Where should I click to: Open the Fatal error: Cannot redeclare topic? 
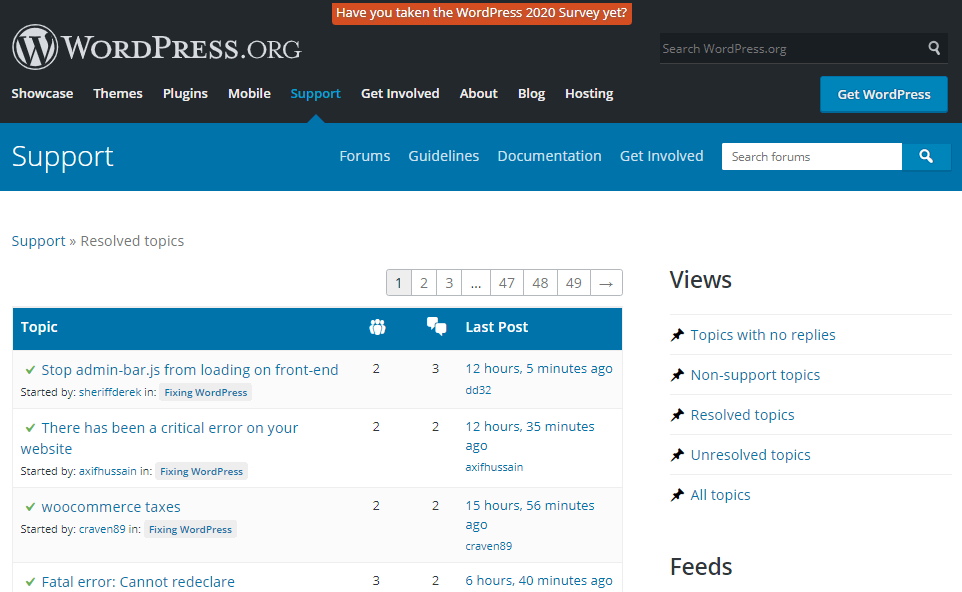click(138, 582)
